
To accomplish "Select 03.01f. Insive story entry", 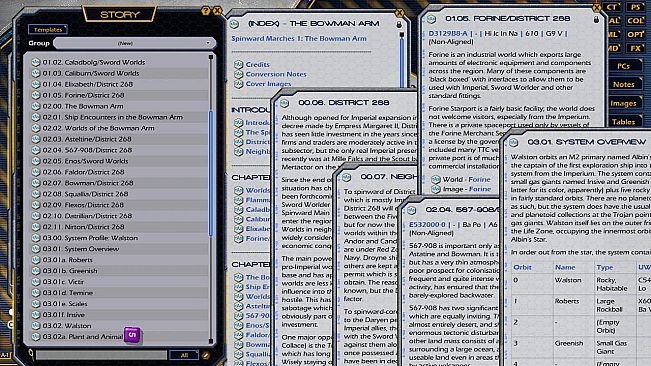I will [120, 315].
